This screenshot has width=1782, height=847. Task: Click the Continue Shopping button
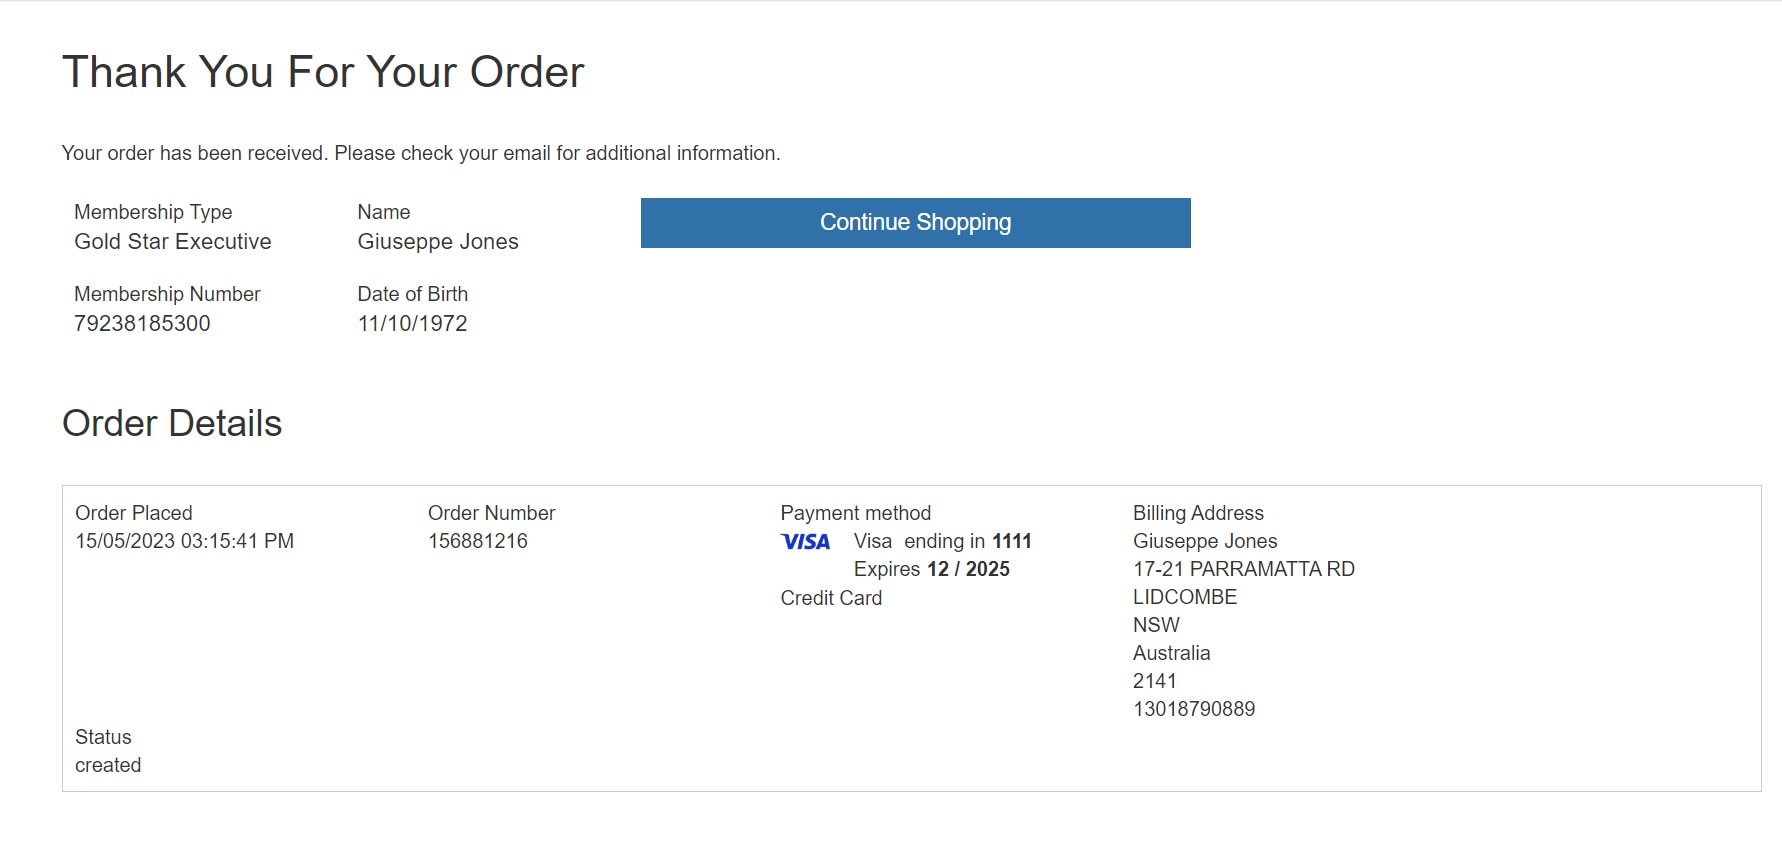(x=915, y=223)
